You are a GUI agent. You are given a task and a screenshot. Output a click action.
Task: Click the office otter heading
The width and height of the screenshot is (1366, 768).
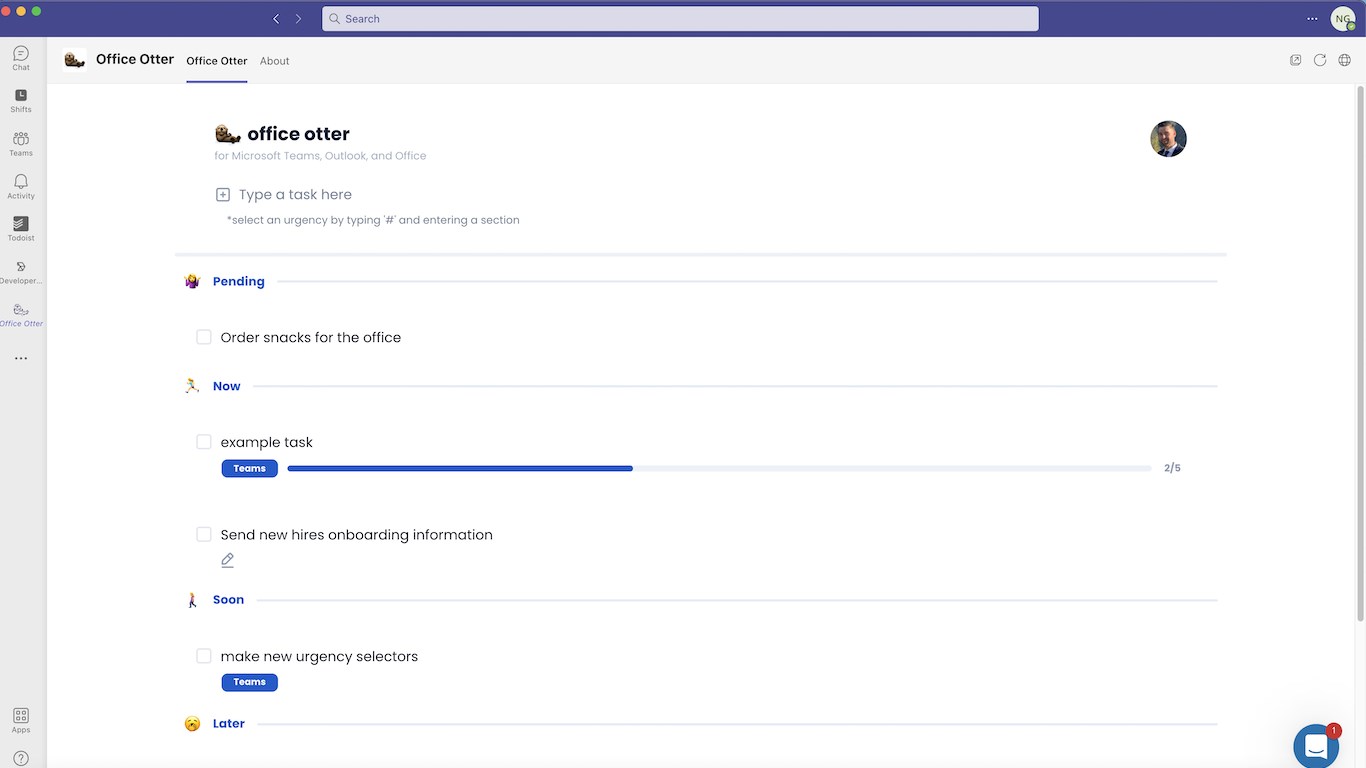tap(299, 134)
